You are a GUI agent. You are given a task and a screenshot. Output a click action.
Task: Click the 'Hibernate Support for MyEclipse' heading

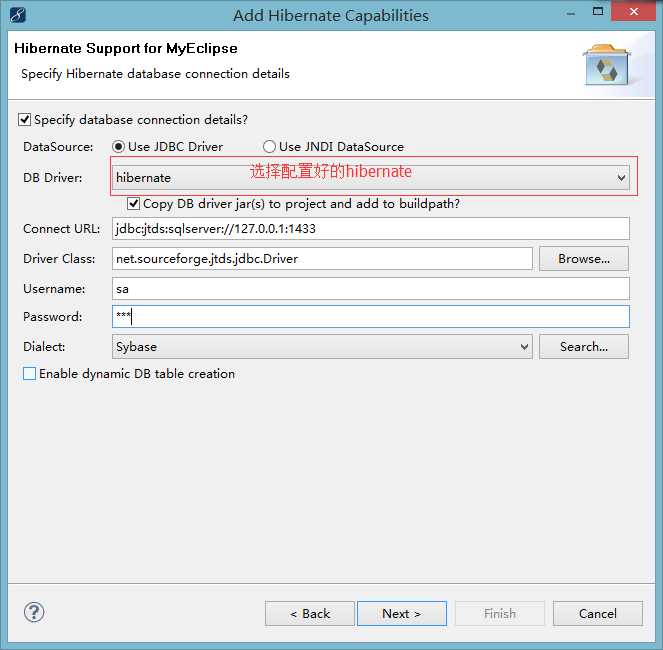pos(126,49)
